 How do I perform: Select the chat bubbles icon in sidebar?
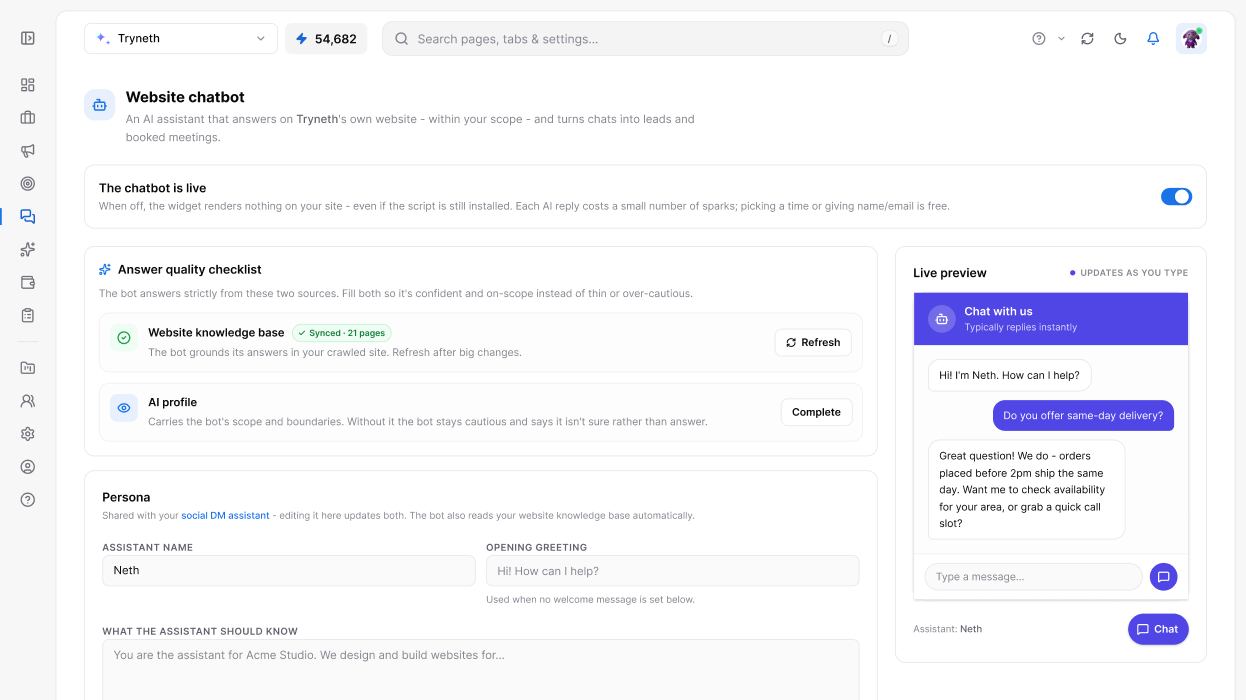28,217
